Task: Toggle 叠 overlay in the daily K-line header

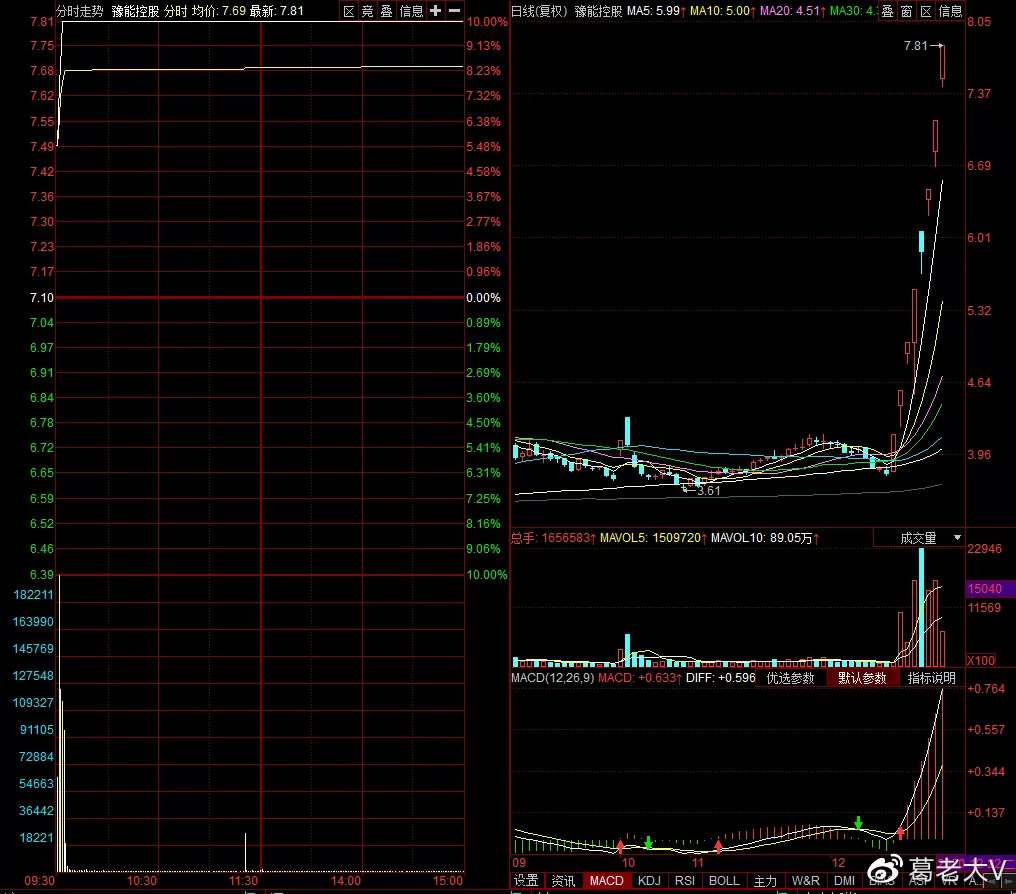Action: click(x=888, y=11)
